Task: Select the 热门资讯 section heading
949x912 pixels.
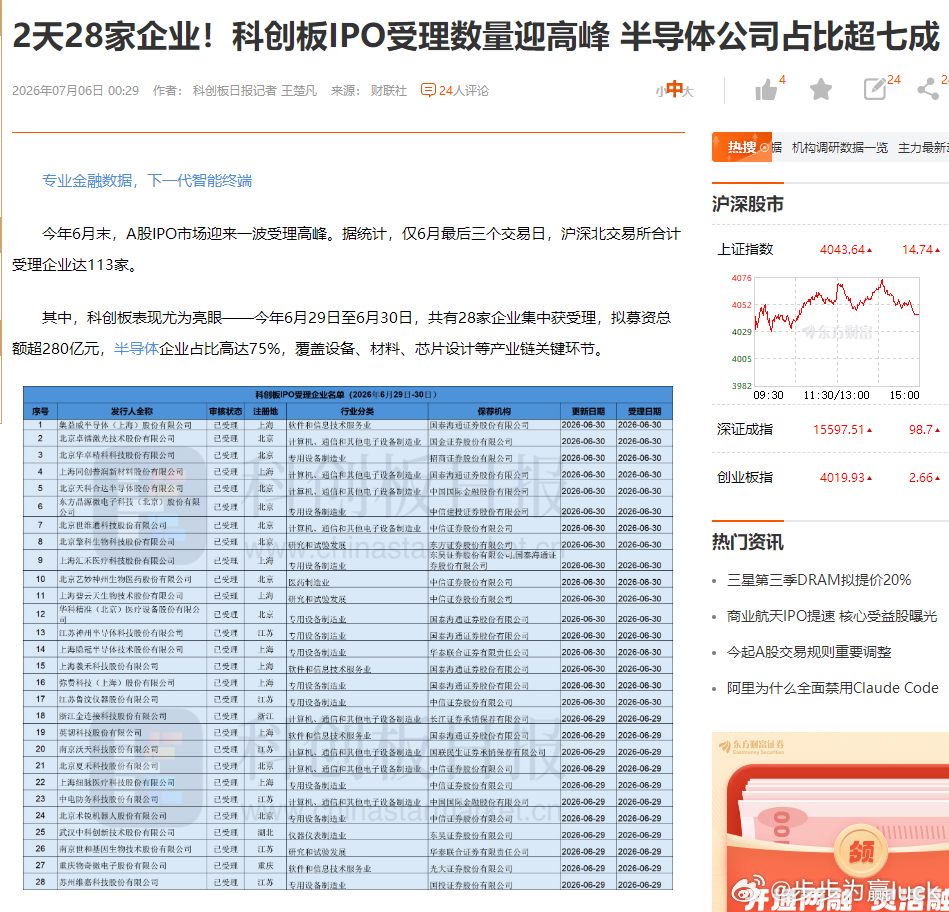Action: (x=747, y=542)
